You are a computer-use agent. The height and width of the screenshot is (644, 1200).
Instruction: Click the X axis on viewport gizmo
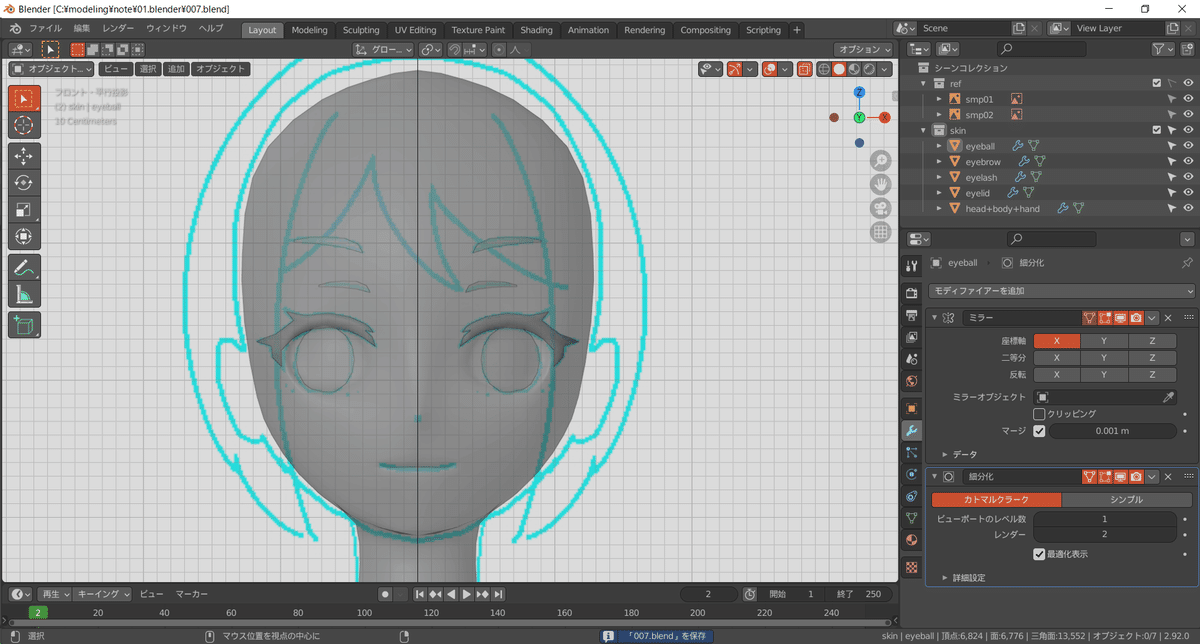coord(884,117)
